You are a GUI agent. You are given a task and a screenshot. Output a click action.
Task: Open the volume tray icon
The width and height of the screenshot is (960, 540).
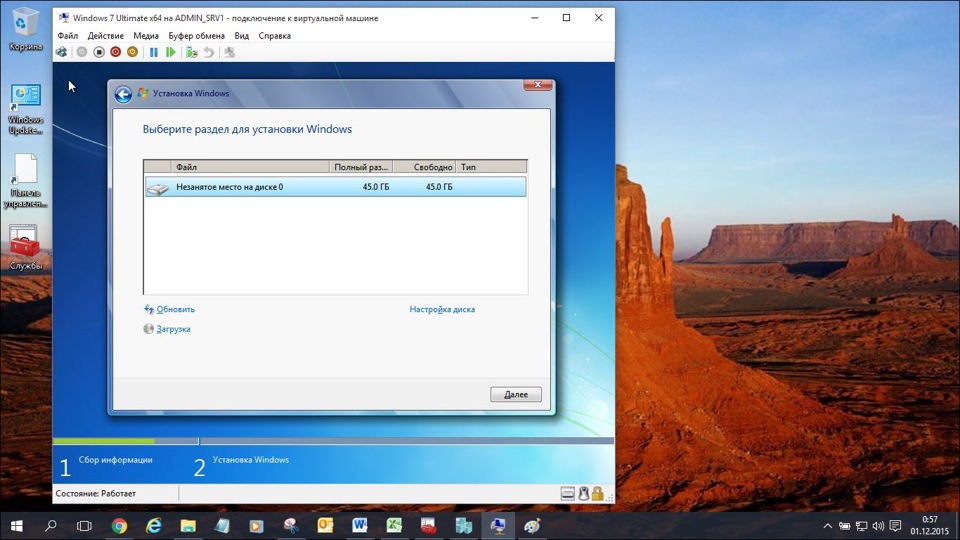(x=878, y=526)
